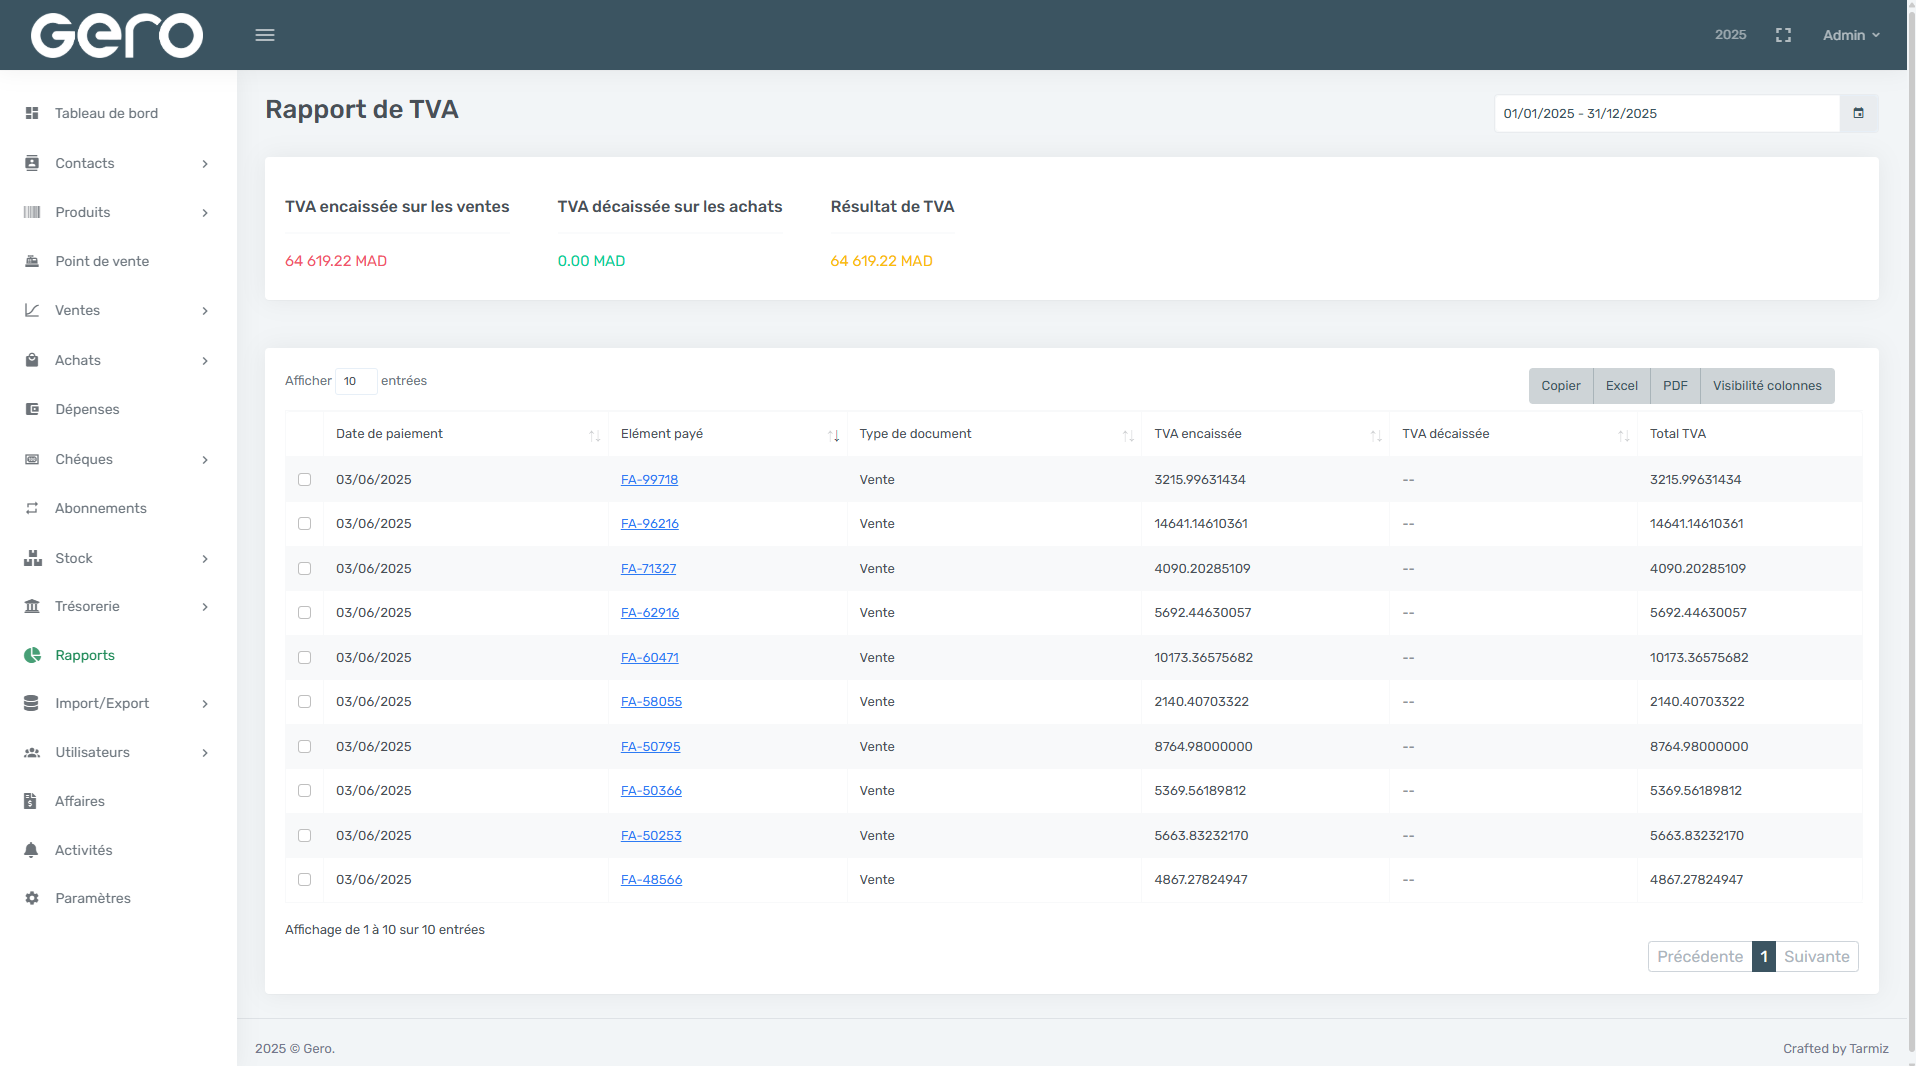Check the row for FA-50795
The image size is (1916, 1066).
(x=304, y=747)
